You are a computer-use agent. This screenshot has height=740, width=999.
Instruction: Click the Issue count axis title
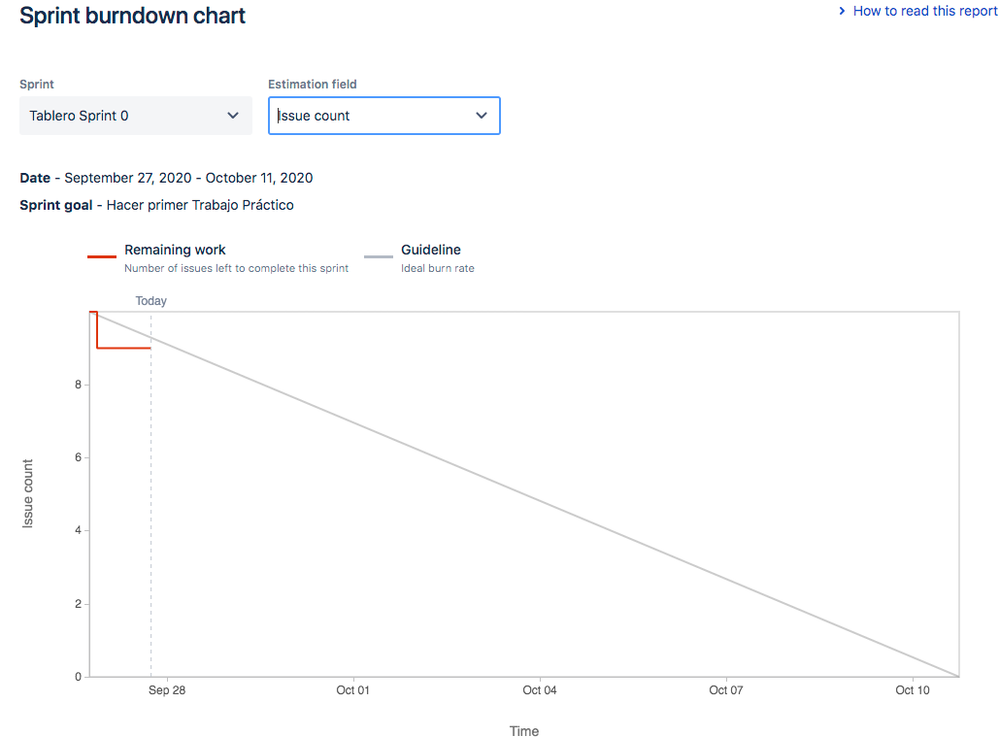27,491
